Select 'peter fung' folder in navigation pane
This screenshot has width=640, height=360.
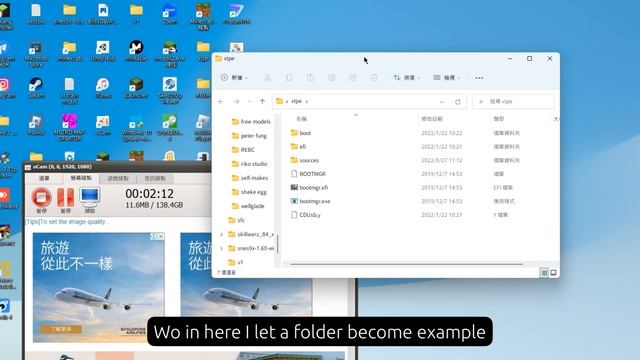click(x=249, y=136)
